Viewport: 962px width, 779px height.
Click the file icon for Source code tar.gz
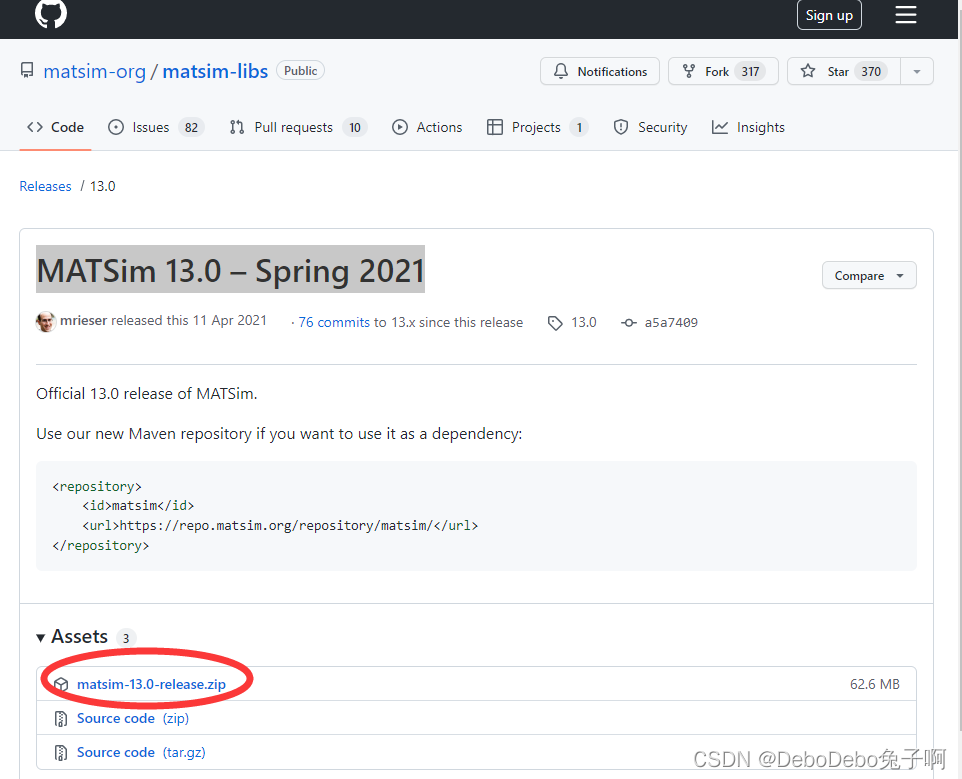click(x=61, y=753)
